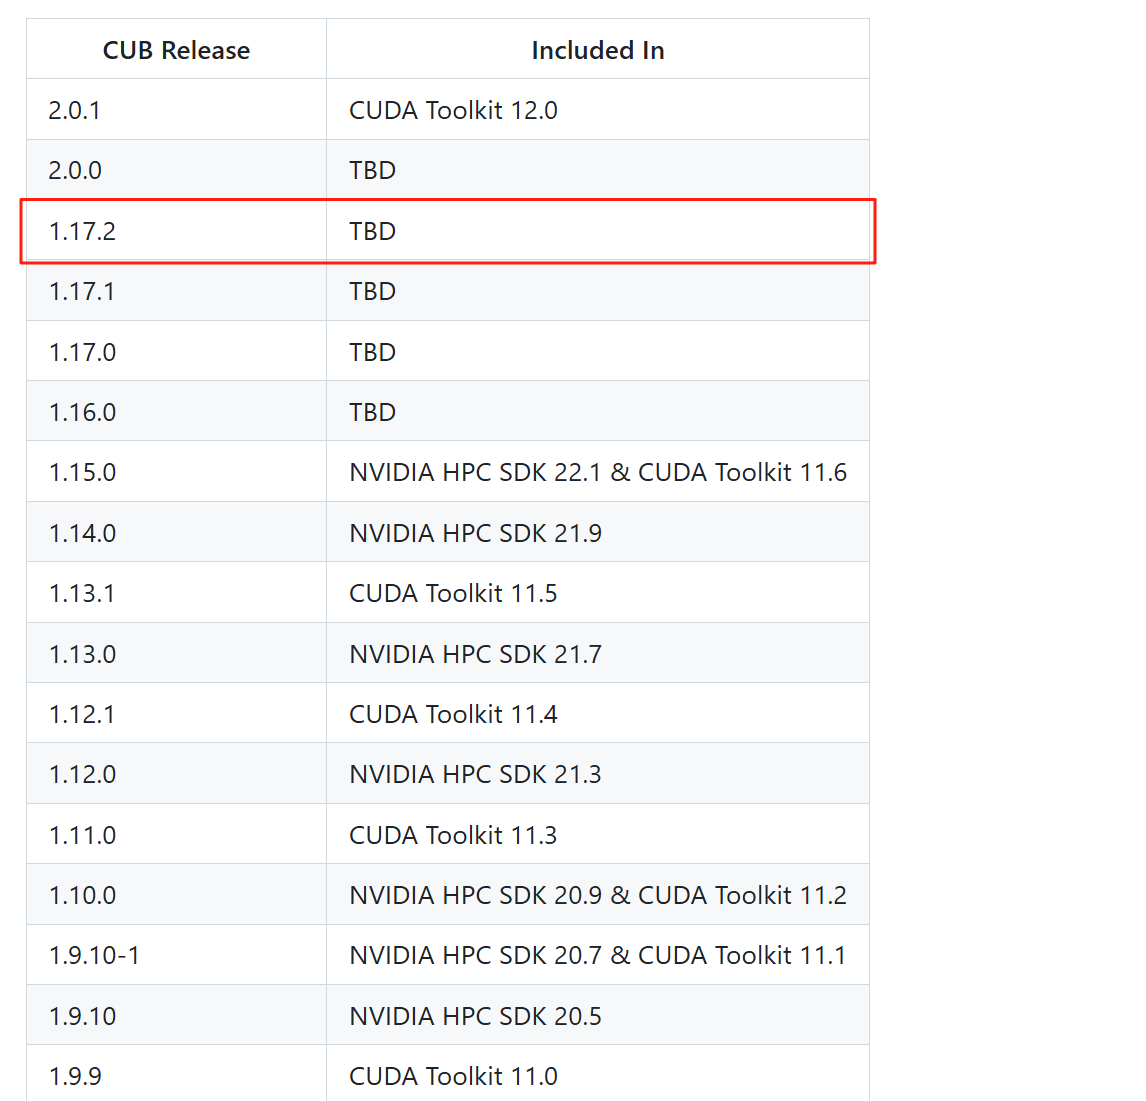
Task: Click the "CUDA Toolkit 12.0" cell
Action: click(598, 110)
